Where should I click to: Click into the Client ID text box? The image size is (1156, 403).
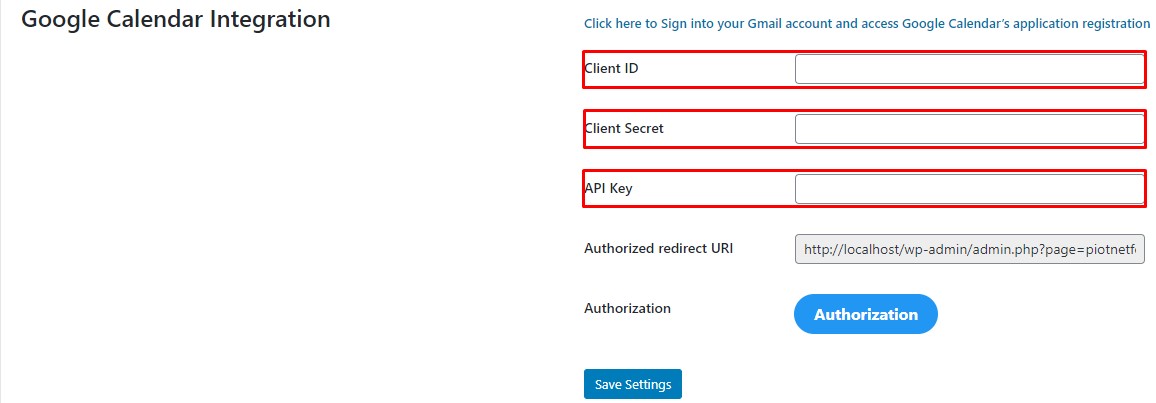tap(969, 69)
